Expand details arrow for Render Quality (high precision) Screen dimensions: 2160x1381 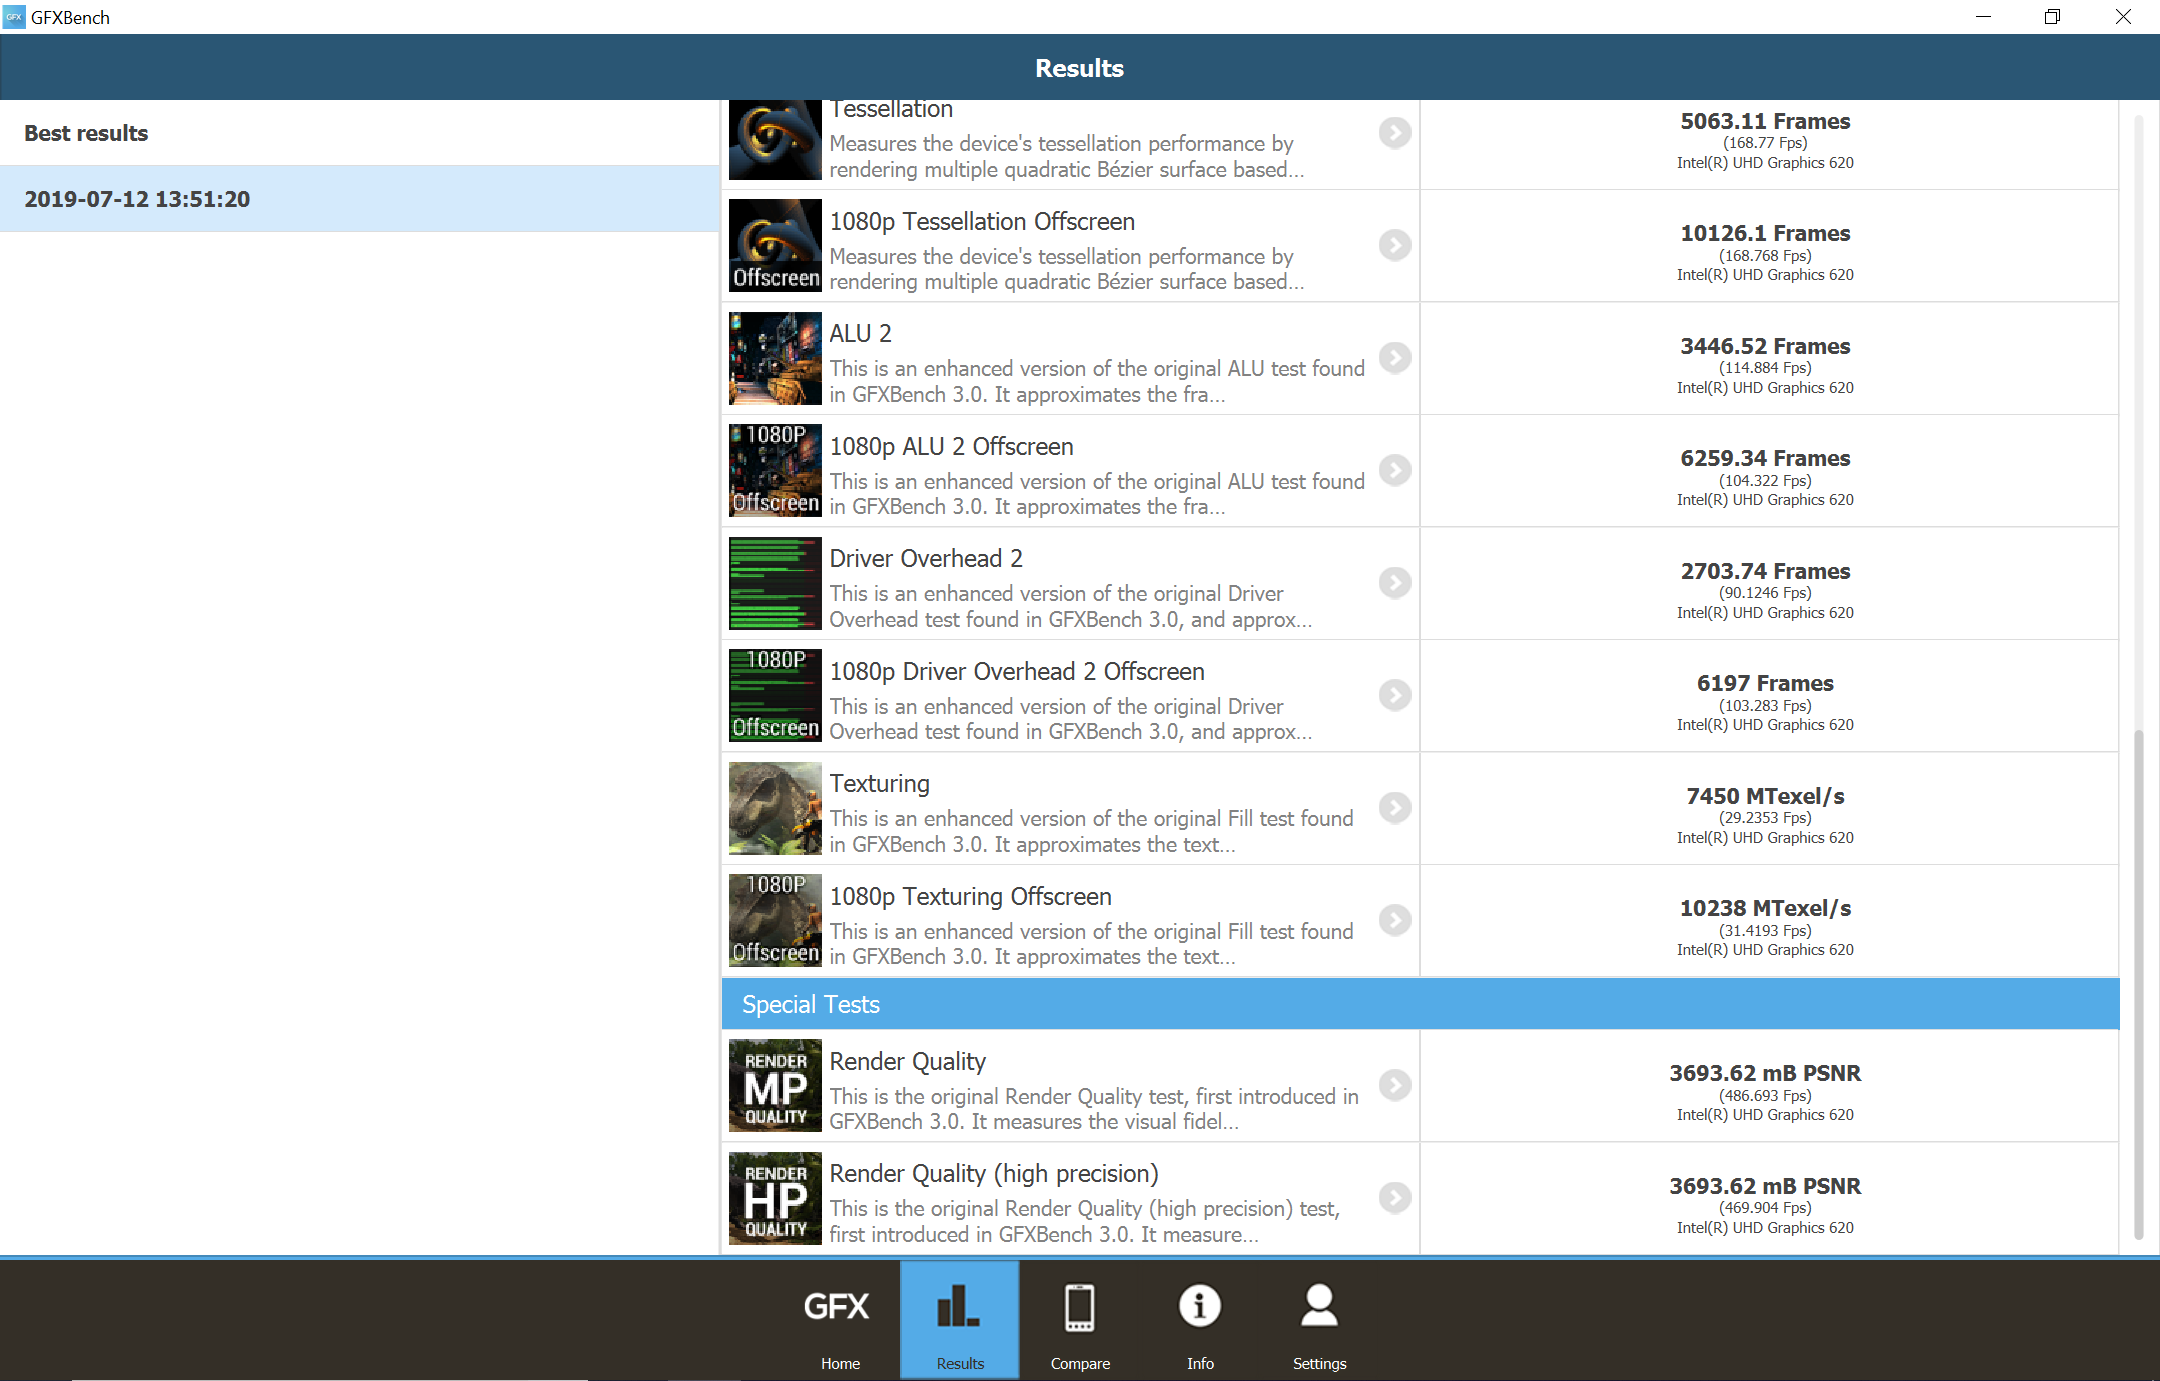(1395, 1197)
